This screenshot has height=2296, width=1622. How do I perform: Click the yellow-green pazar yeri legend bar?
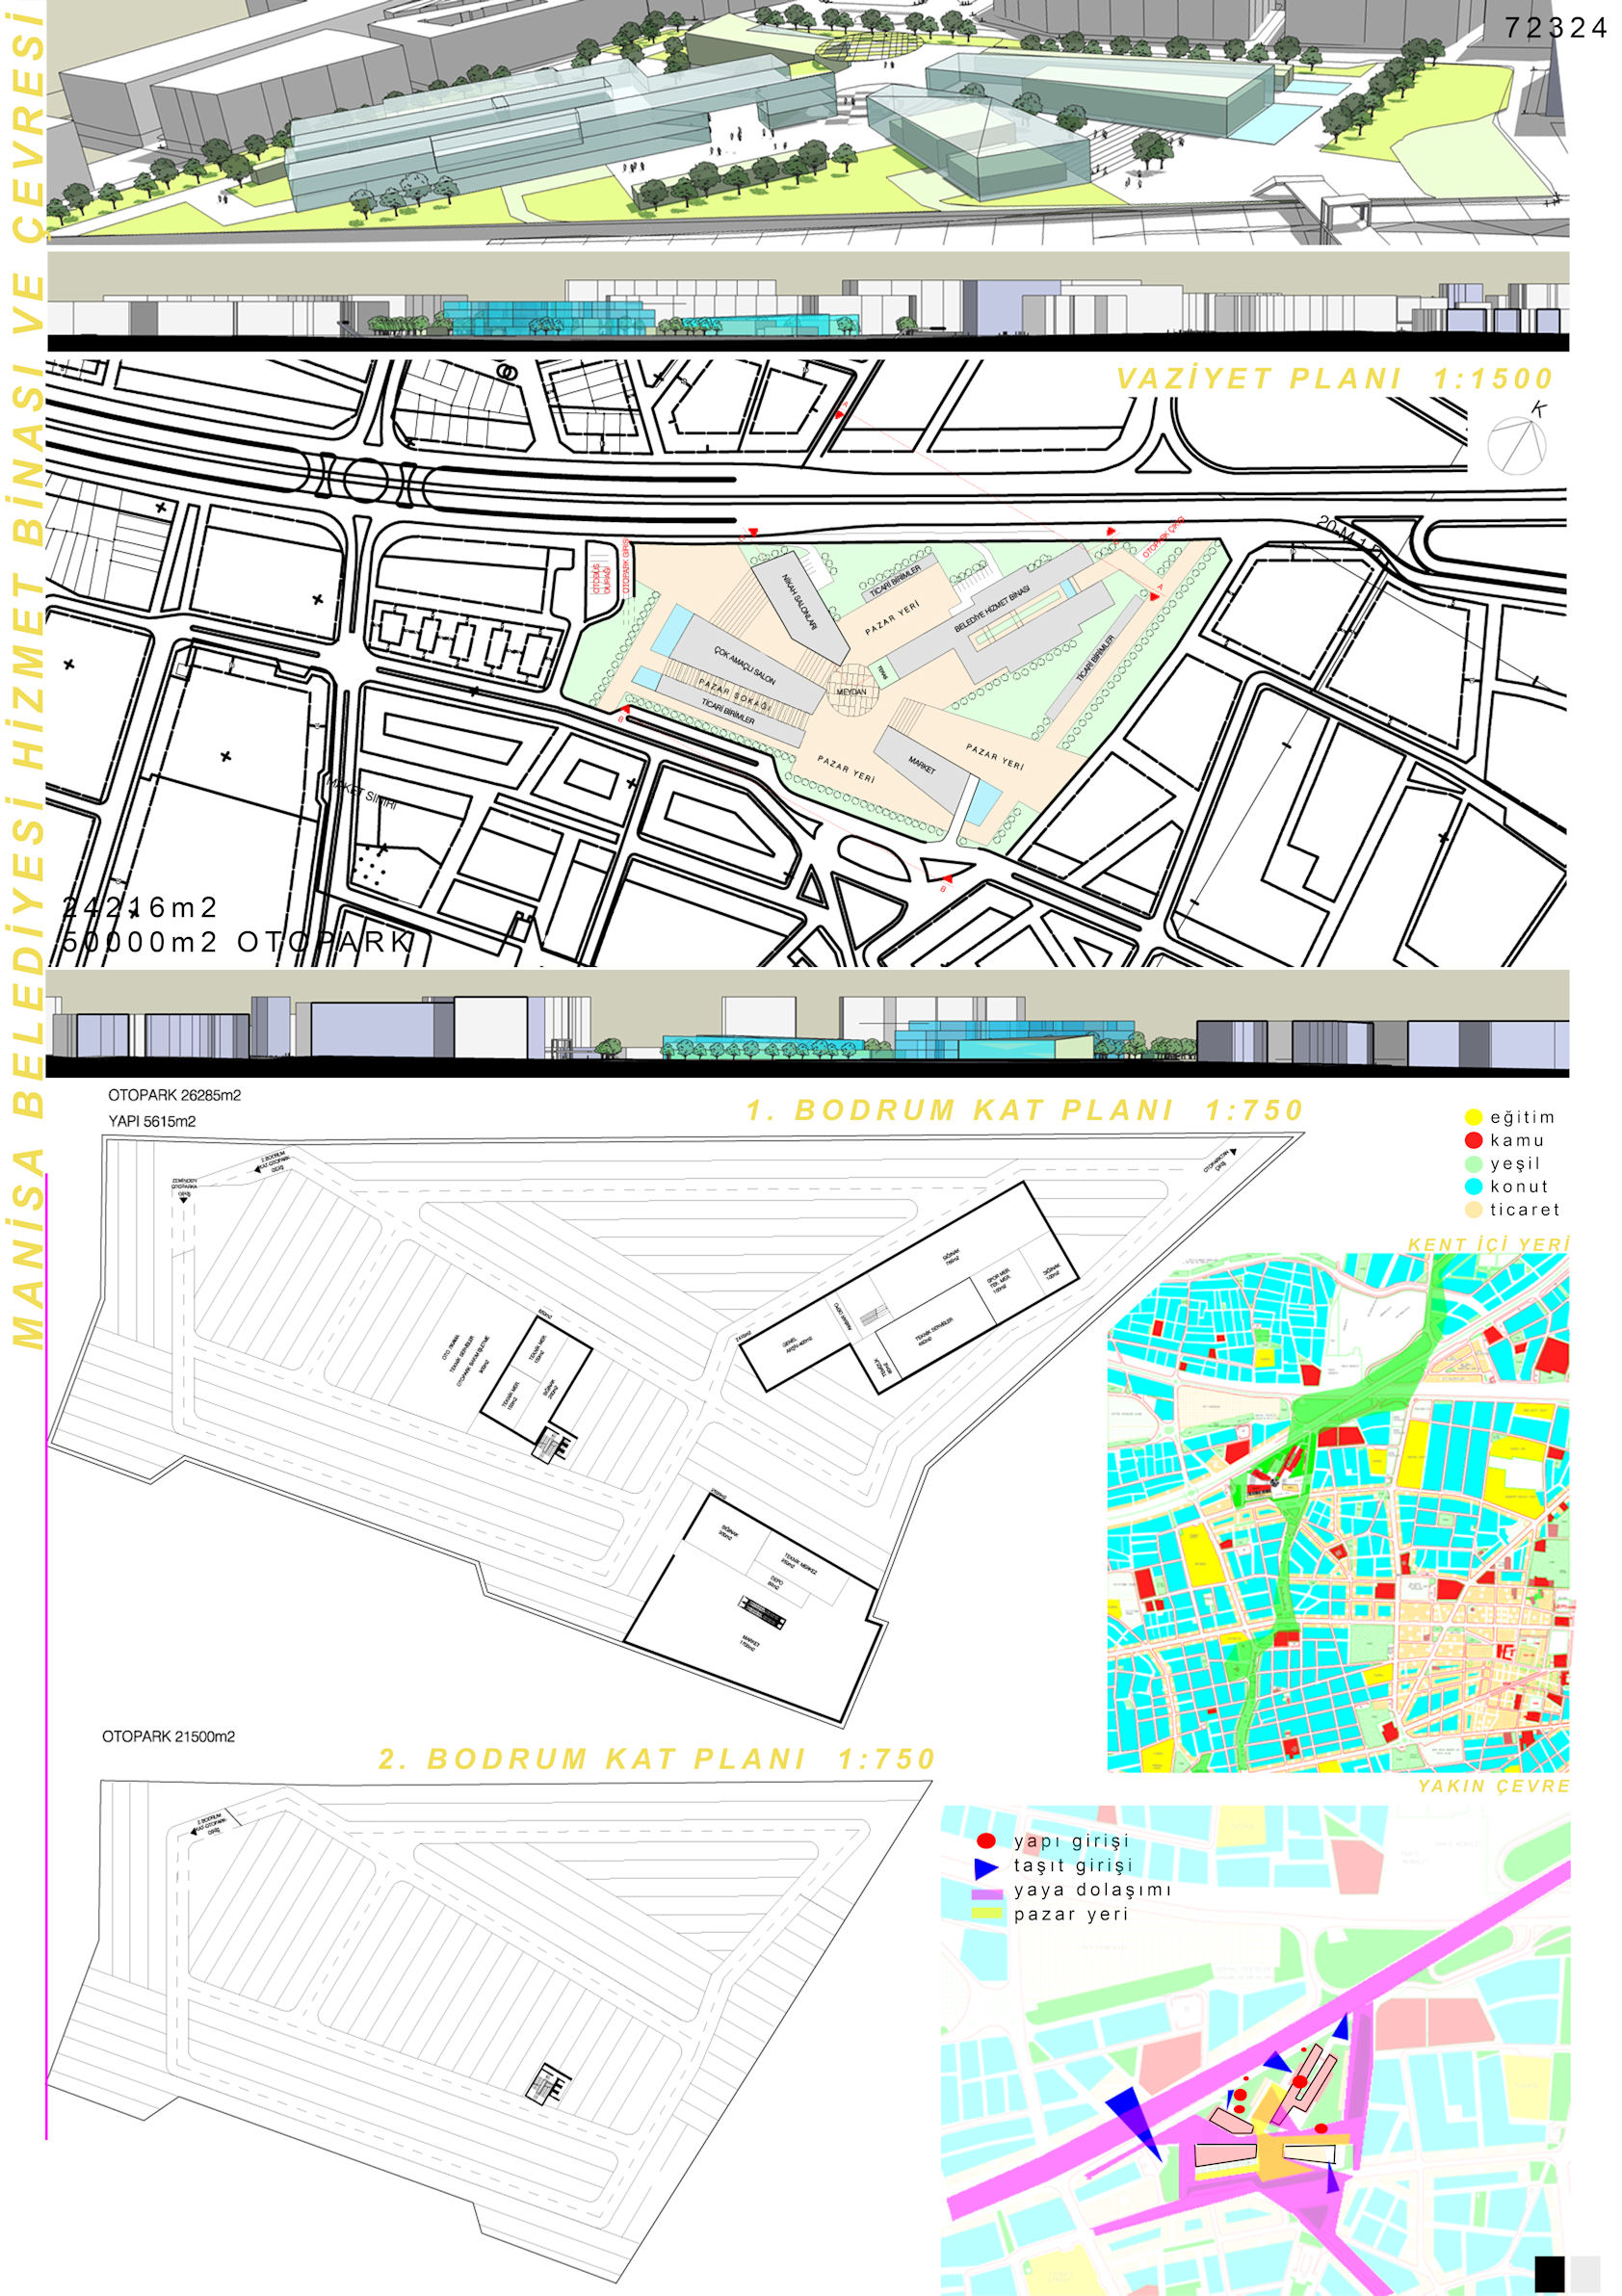986,1913
